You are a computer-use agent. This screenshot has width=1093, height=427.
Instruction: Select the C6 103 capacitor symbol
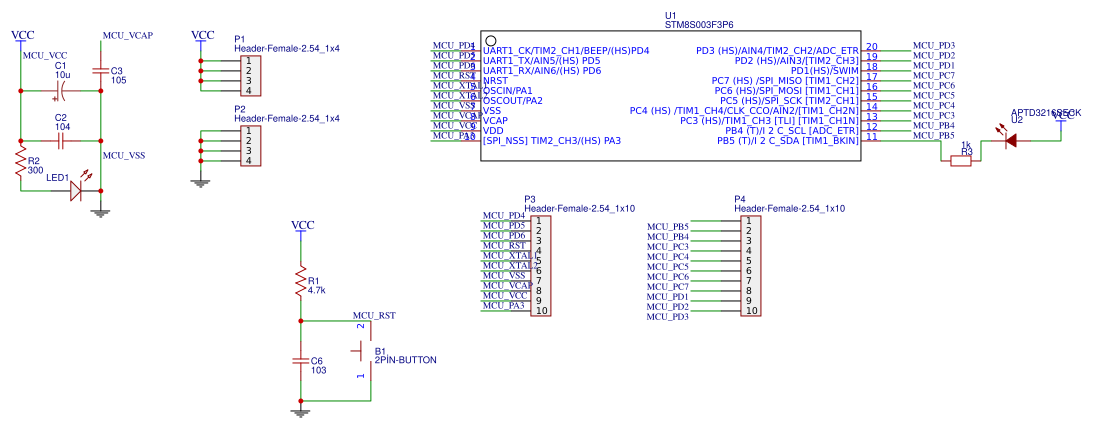tap(301, 361)
